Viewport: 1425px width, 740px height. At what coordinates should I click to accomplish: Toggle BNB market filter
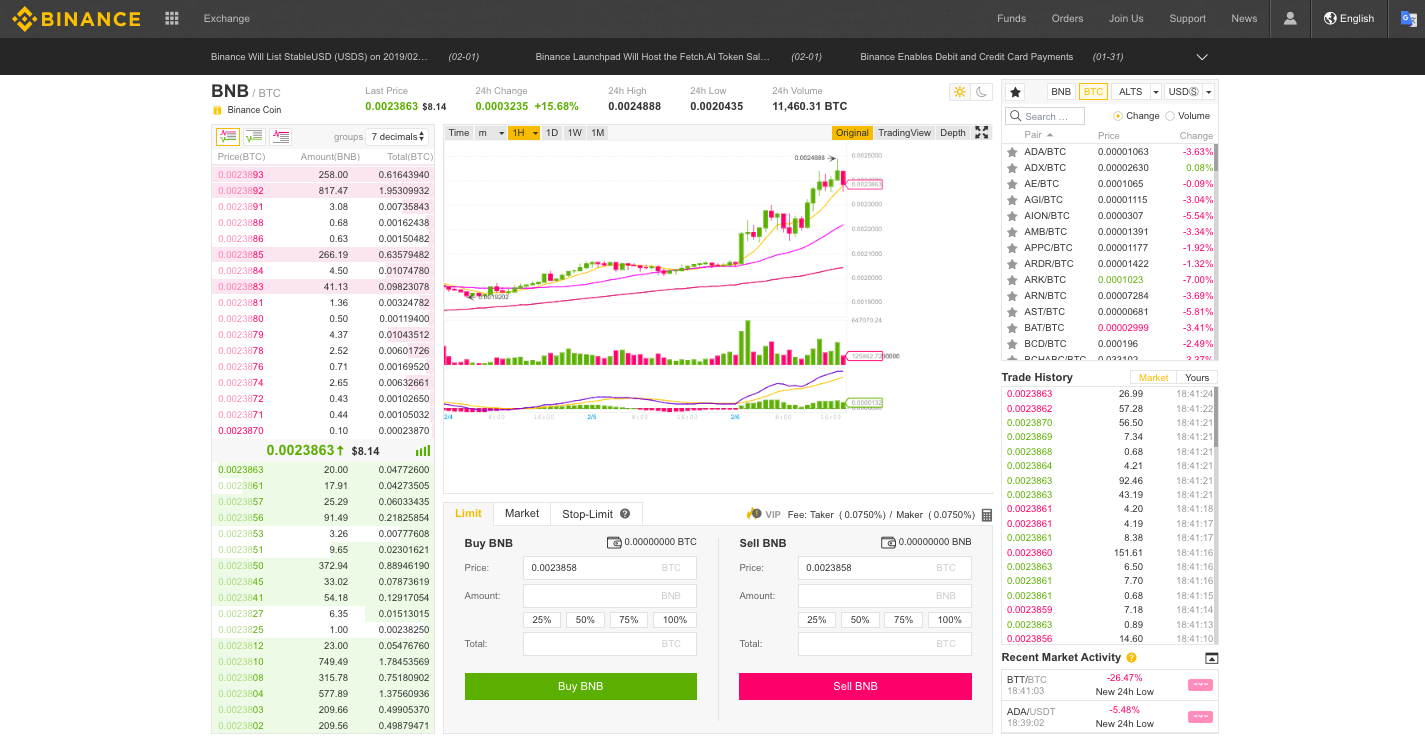(1061, 91)
